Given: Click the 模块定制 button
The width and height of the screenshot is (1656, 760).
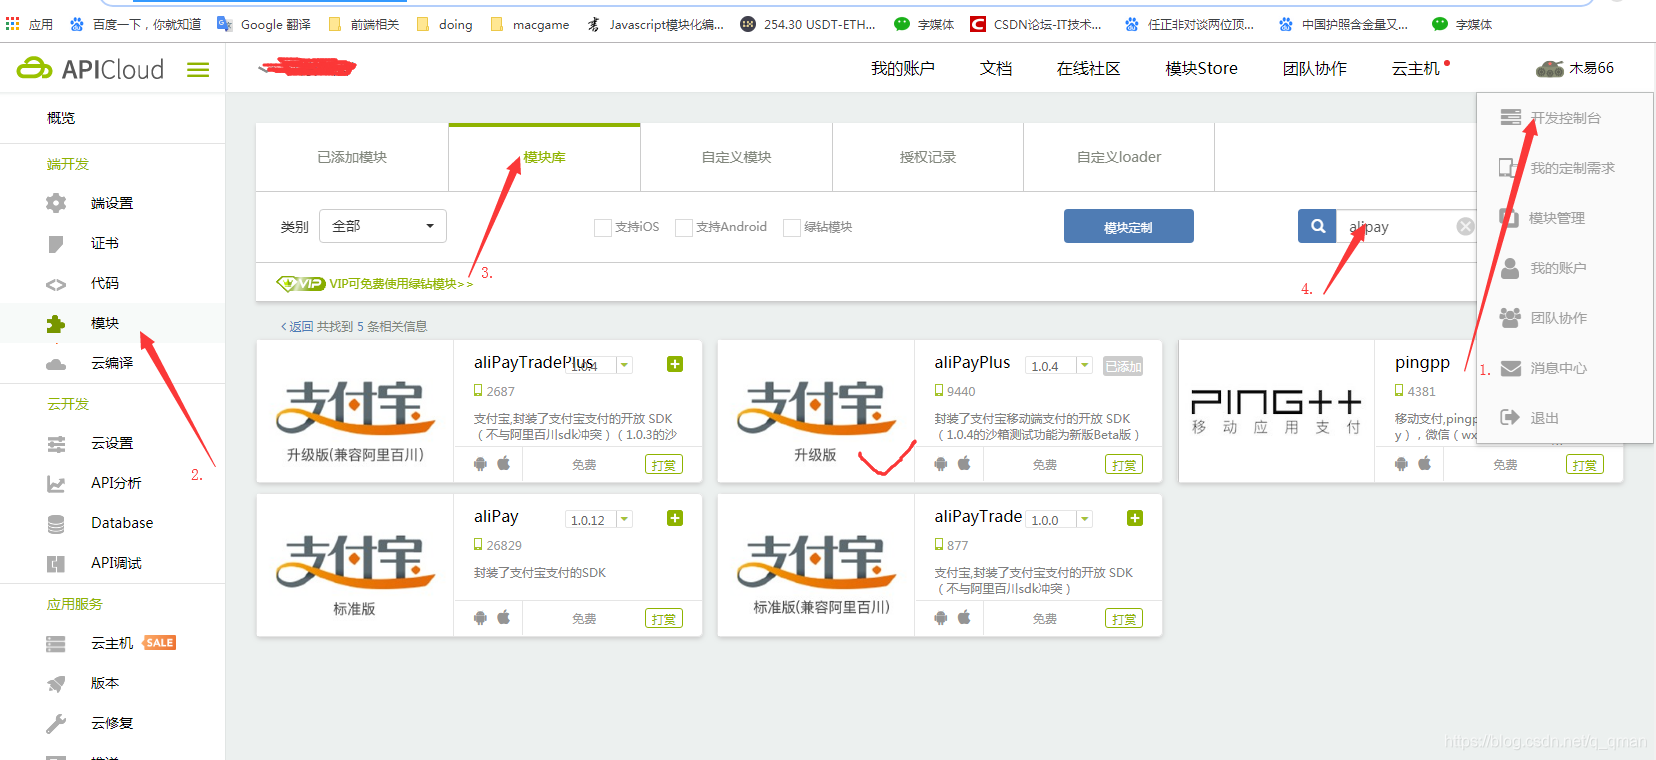Looking at the screenshot, I should tap(1128, 226).
